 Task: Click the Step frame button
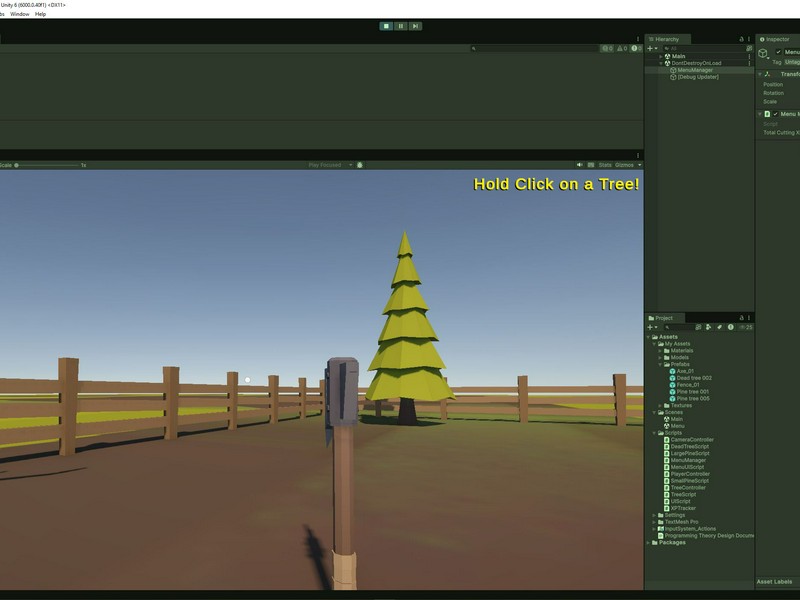(414, 26)
